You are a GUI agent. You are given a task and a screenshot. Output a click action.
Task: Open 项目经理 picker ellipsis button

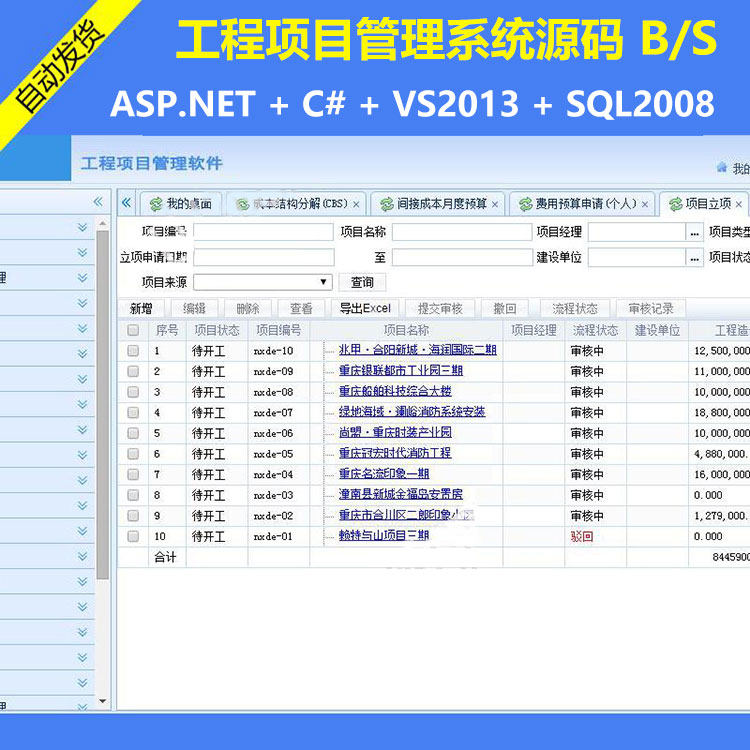(x=695, y=232)
